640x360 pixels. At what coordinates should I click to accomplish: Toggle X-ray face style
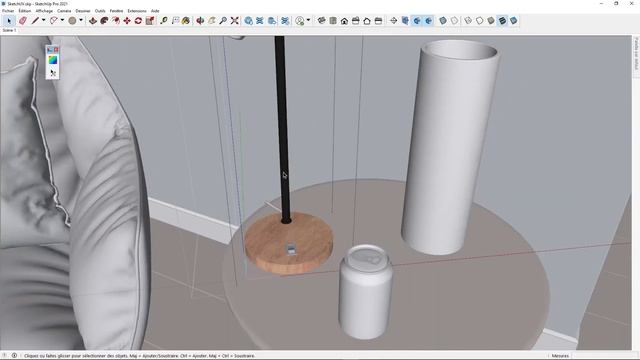(x=443, y=20)
